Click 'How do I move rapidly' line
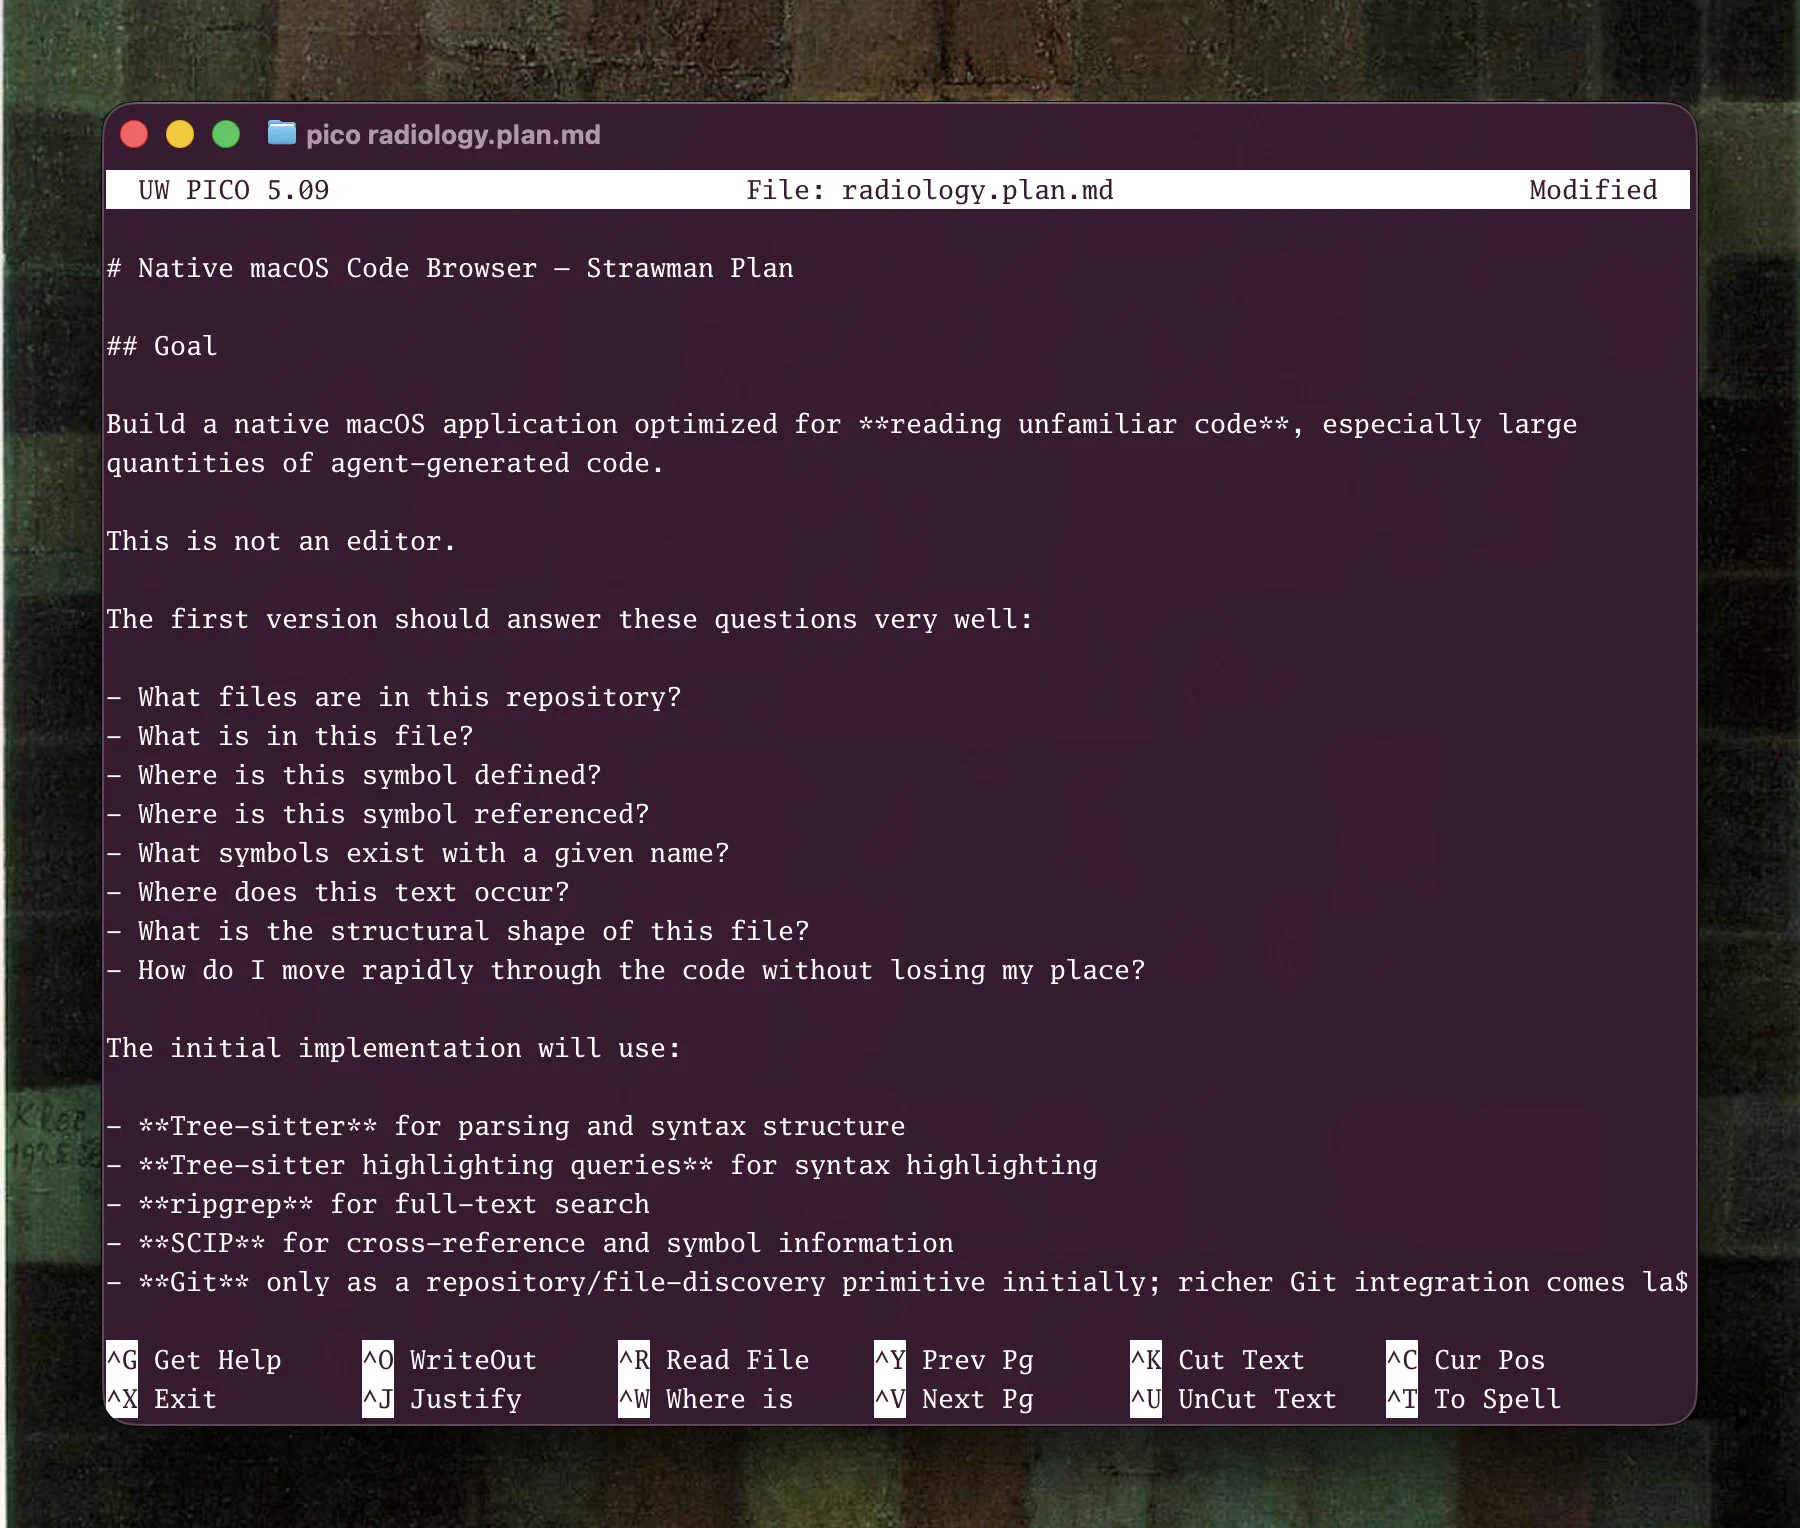The height and width of the screenshot is (1528, 1800). pos(626,970)
